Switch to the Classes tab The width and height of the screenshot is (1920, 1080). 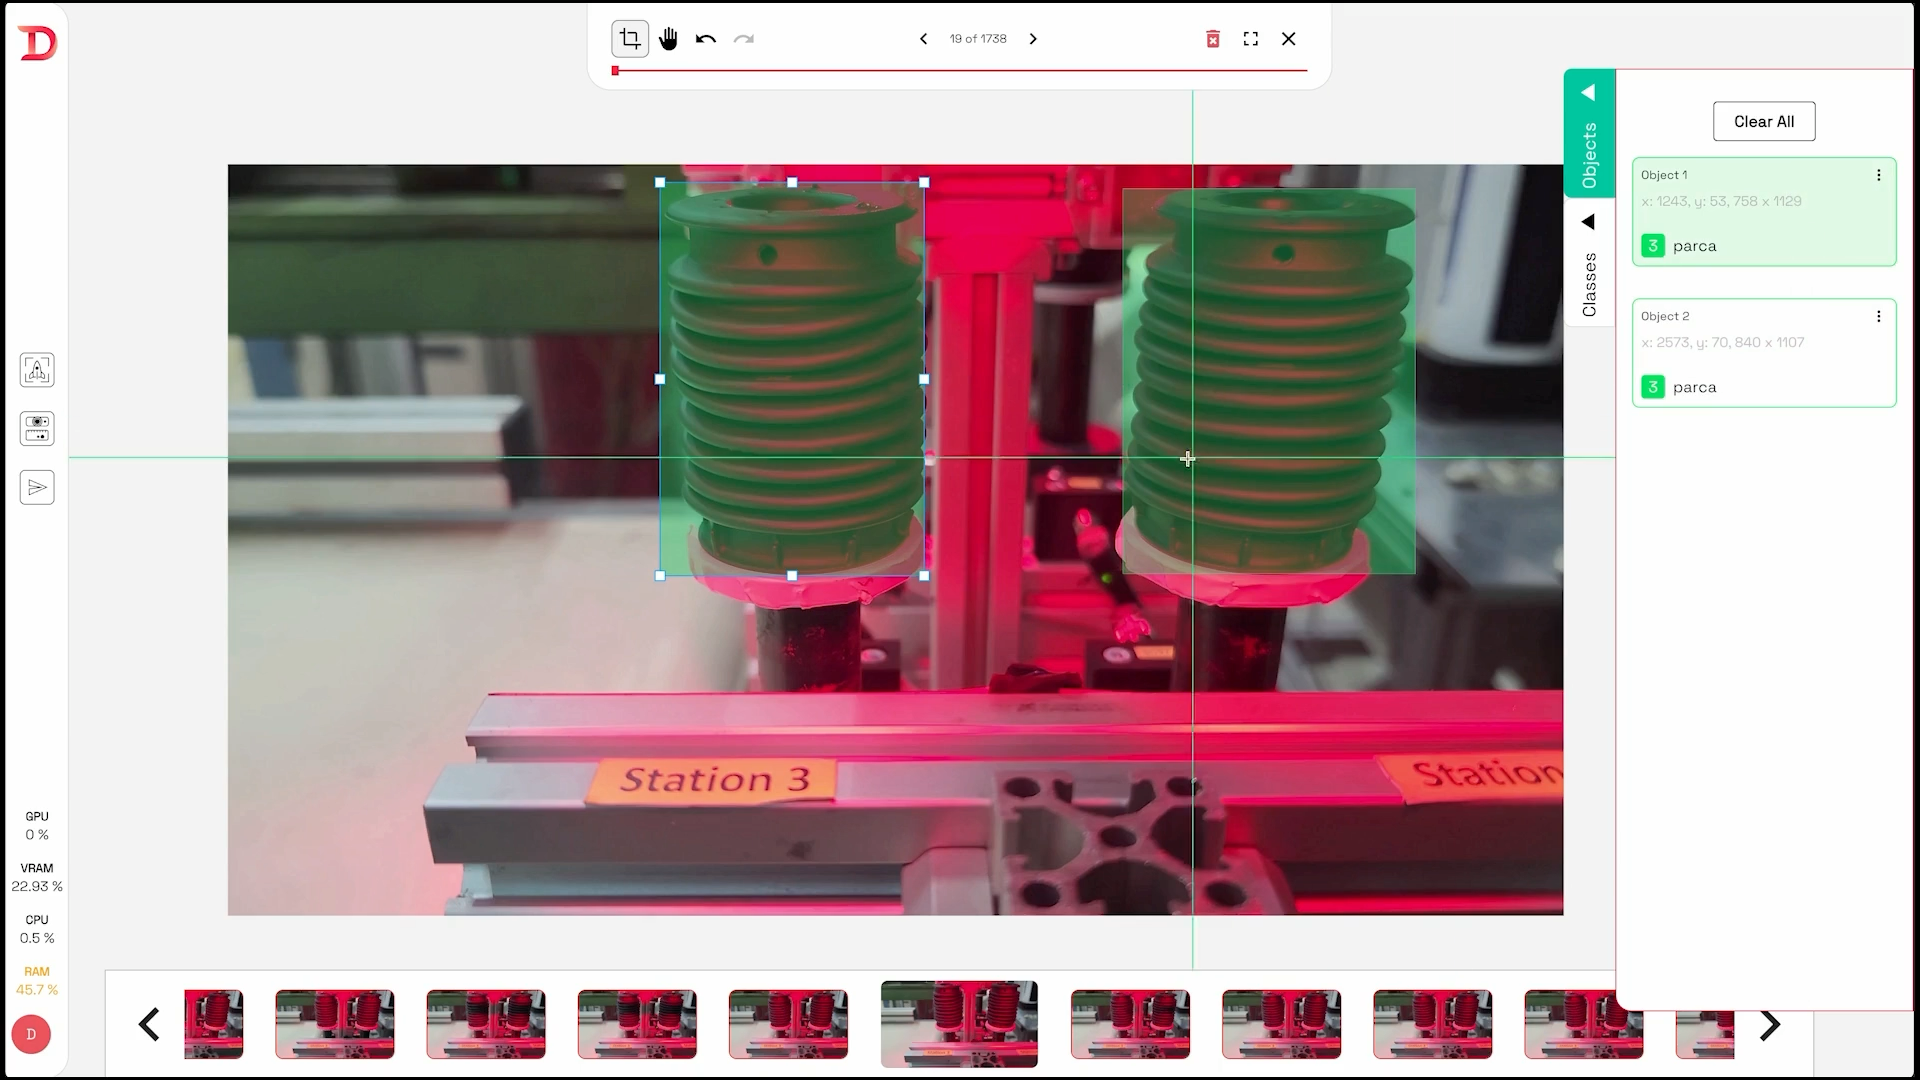(x=1589, y=284)
